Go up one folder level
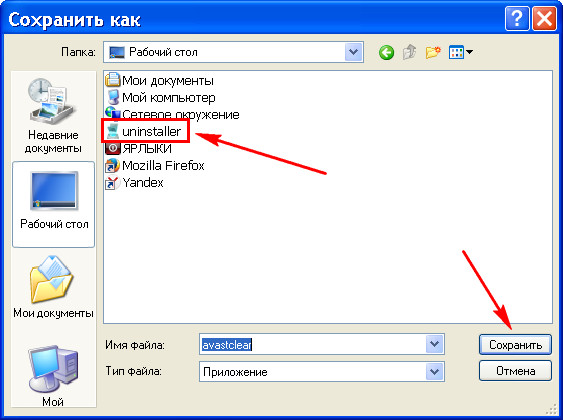Viewport: 563px width, 420px height. (x=410, y=52)
